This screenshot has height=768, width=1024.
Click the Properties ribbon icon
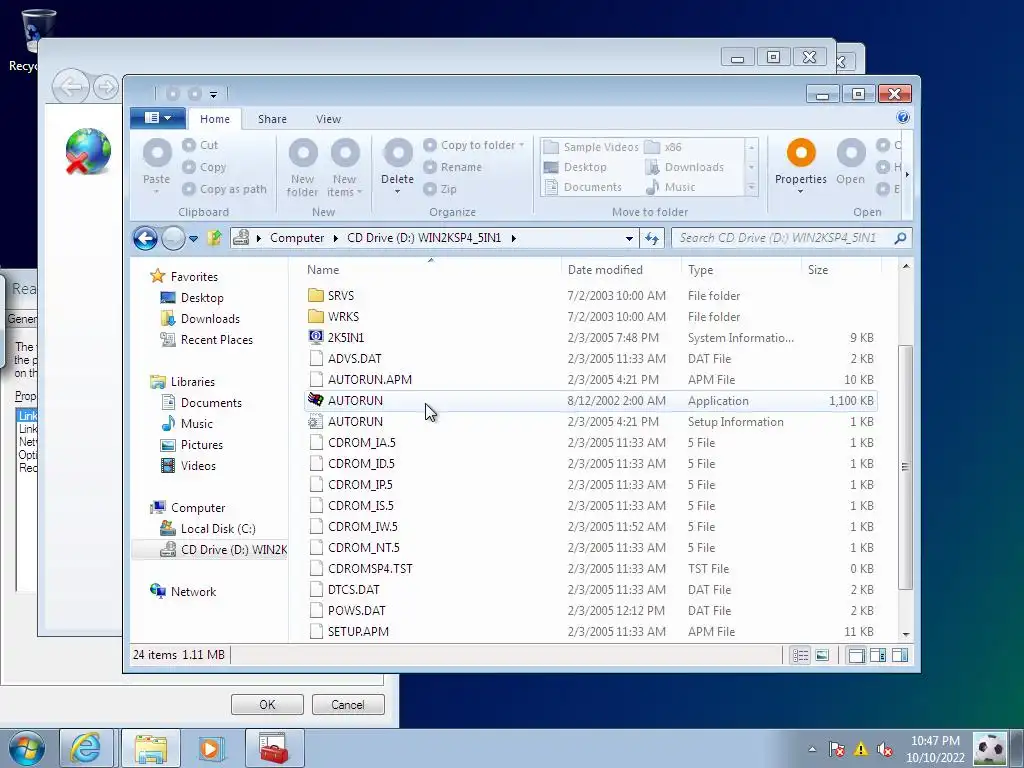coord(801,153)
